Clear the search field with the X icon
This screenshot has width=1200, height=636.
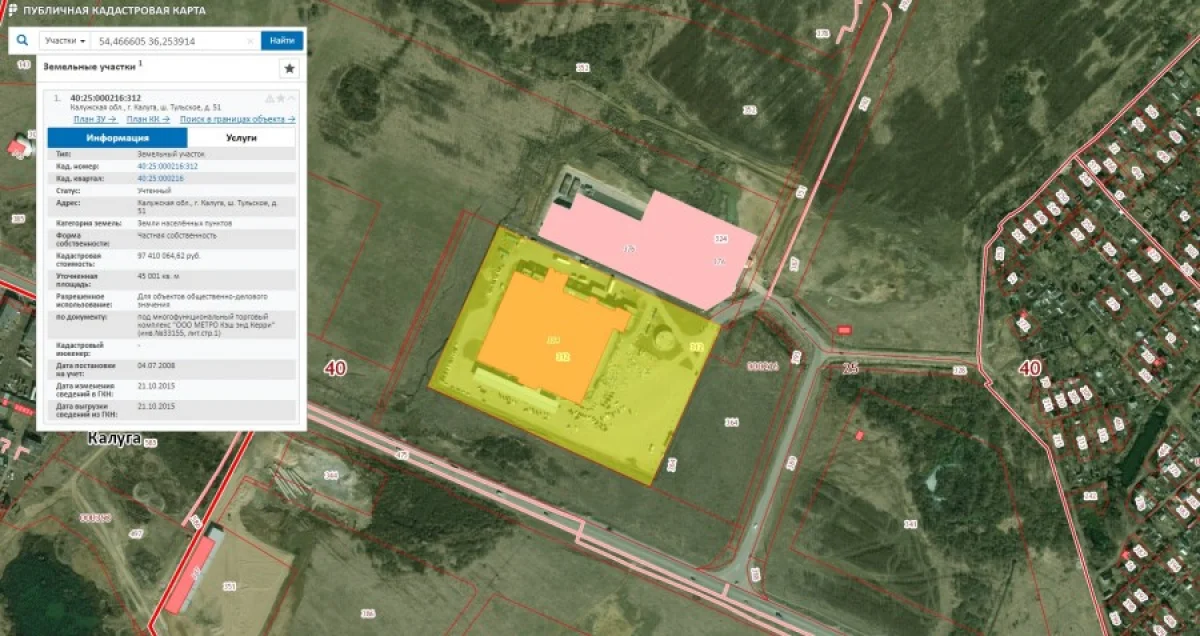click(x=250, y=41)
